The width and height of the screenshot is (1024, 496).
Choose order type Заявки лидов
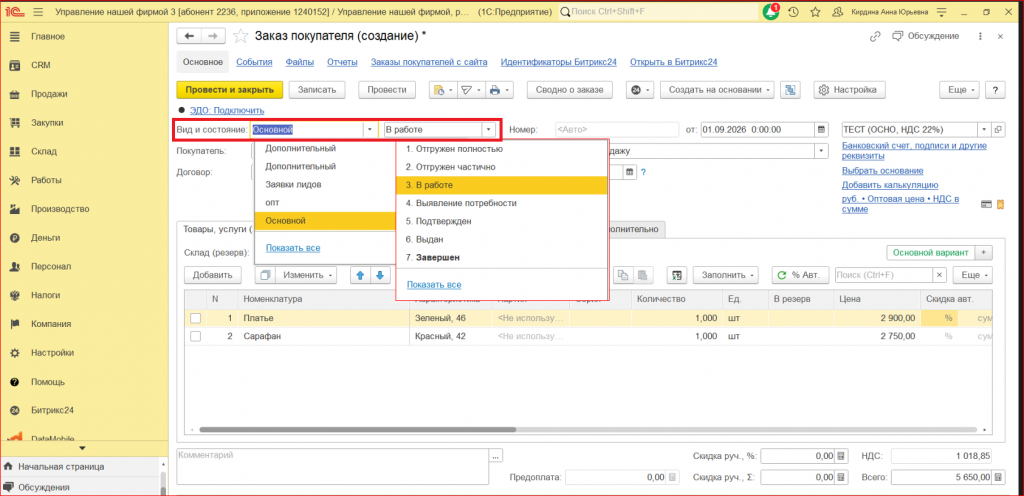pos(325,185)
